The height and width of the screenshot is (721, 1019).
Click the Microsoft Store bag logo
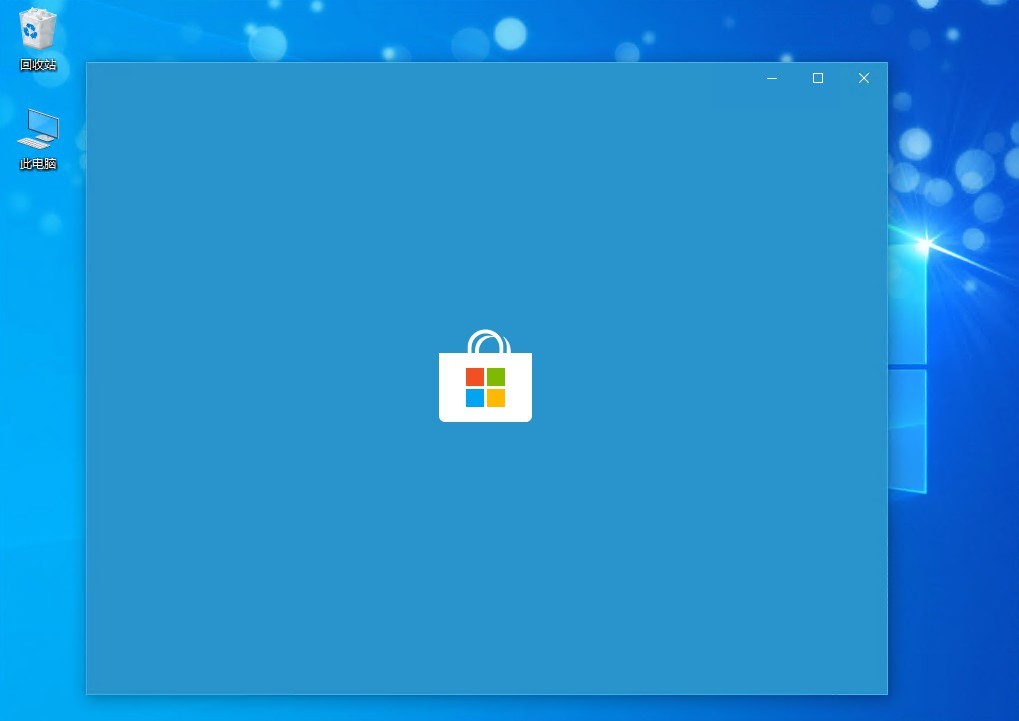(x=485, y=376)
